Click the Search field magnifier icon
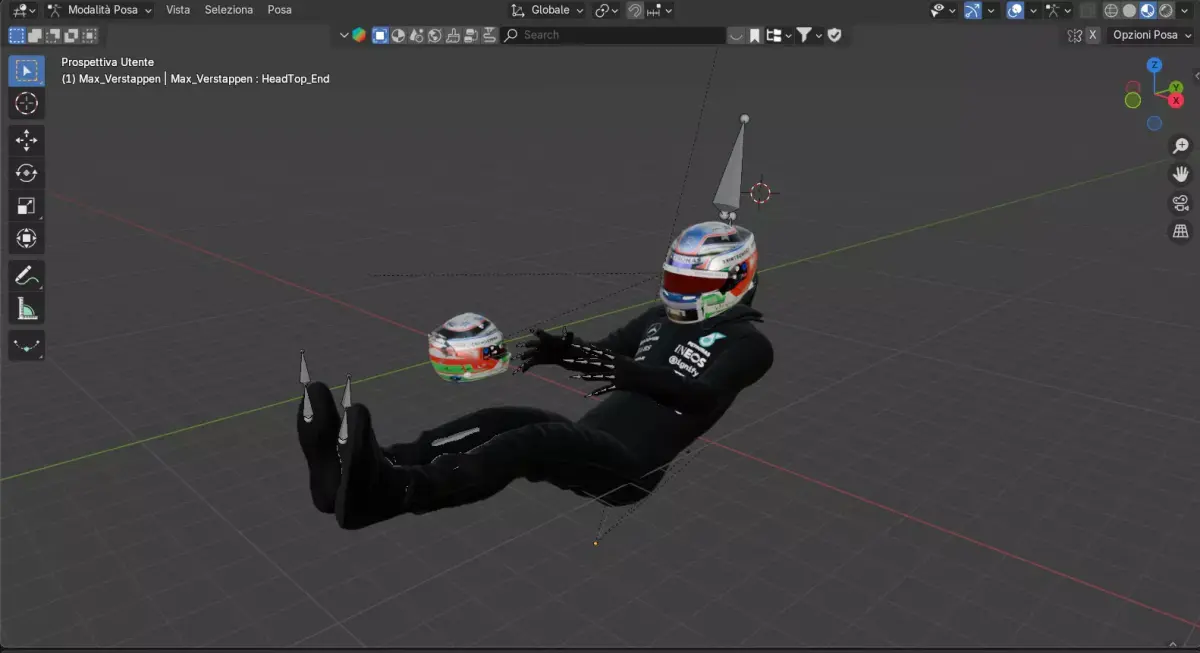This screenshot has width=1200, height=653. tap(511, 35)
